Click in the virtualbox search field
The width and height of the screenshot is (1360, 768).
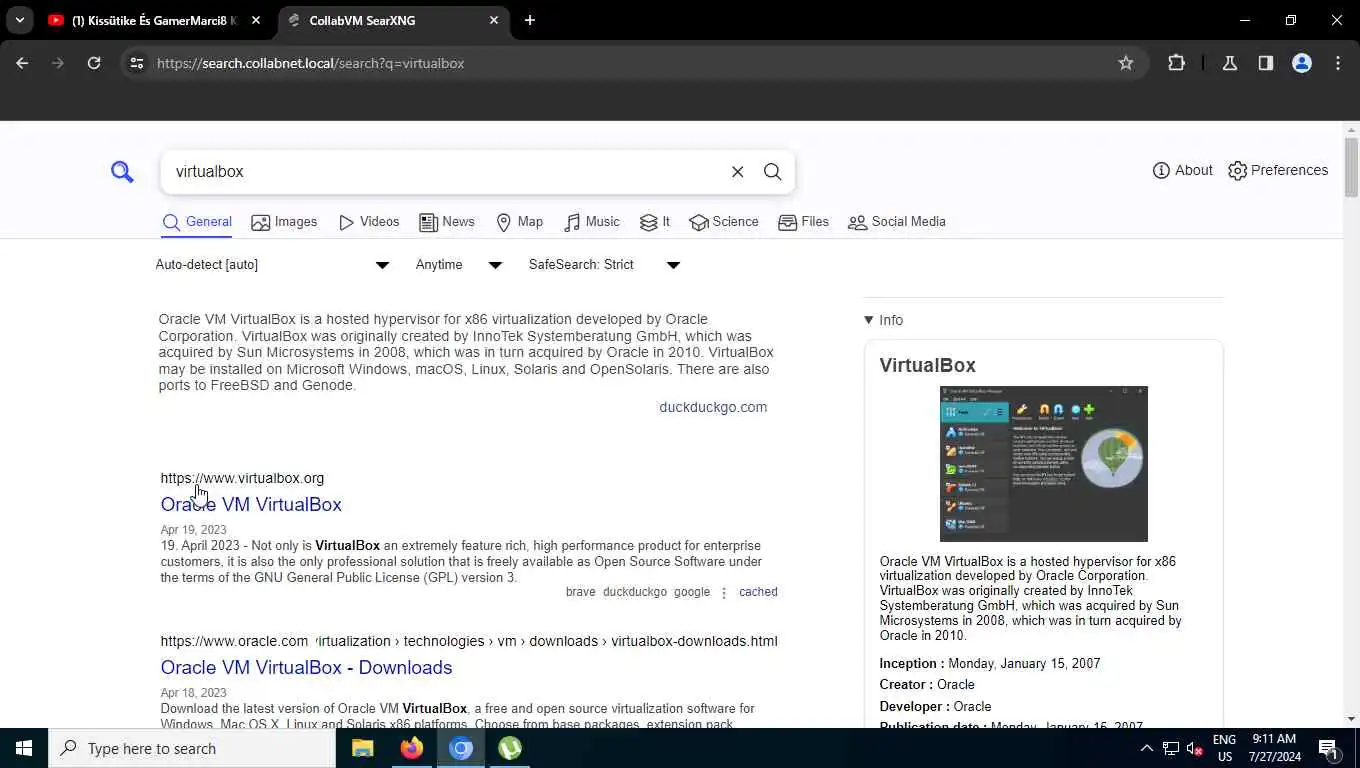pyautogui.click(x=445, y=172)
